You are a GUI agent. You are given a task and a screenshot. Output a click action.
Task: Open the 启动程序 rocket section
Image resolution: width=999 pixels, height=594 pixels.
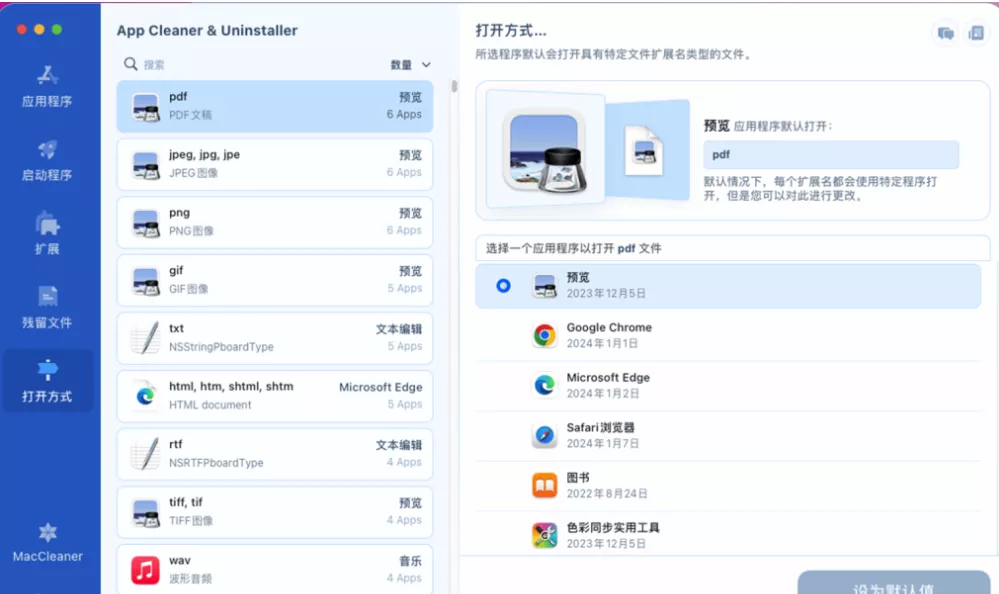click(x=47, y=161)
